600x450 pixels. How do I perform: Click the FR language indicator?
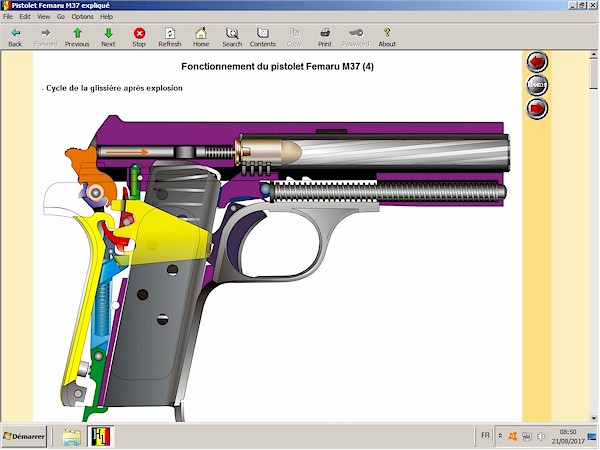(485, 435)
